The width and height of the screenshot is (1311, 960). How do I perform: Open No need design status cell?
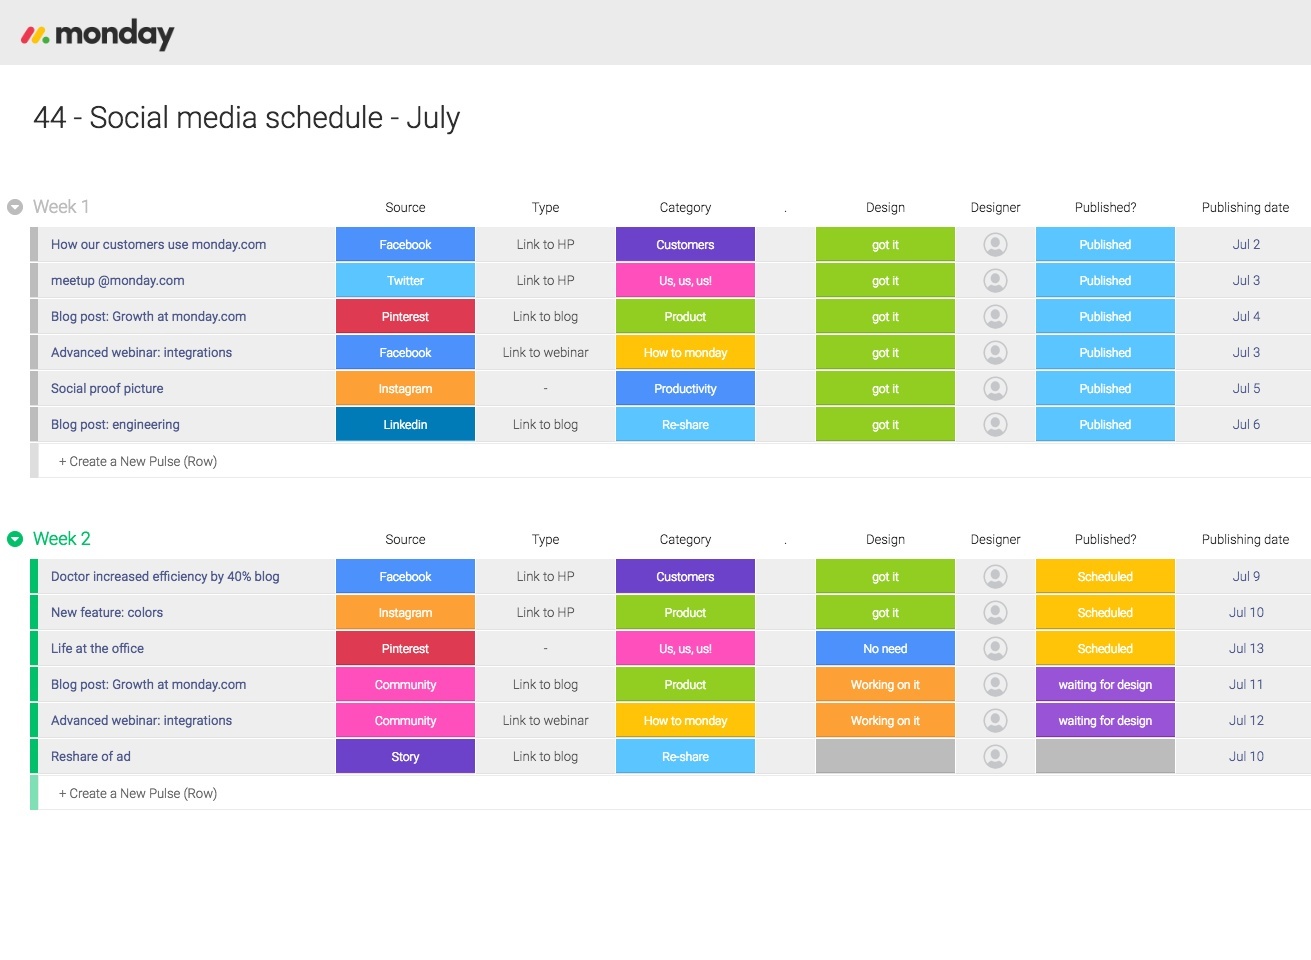pos(885,649)
